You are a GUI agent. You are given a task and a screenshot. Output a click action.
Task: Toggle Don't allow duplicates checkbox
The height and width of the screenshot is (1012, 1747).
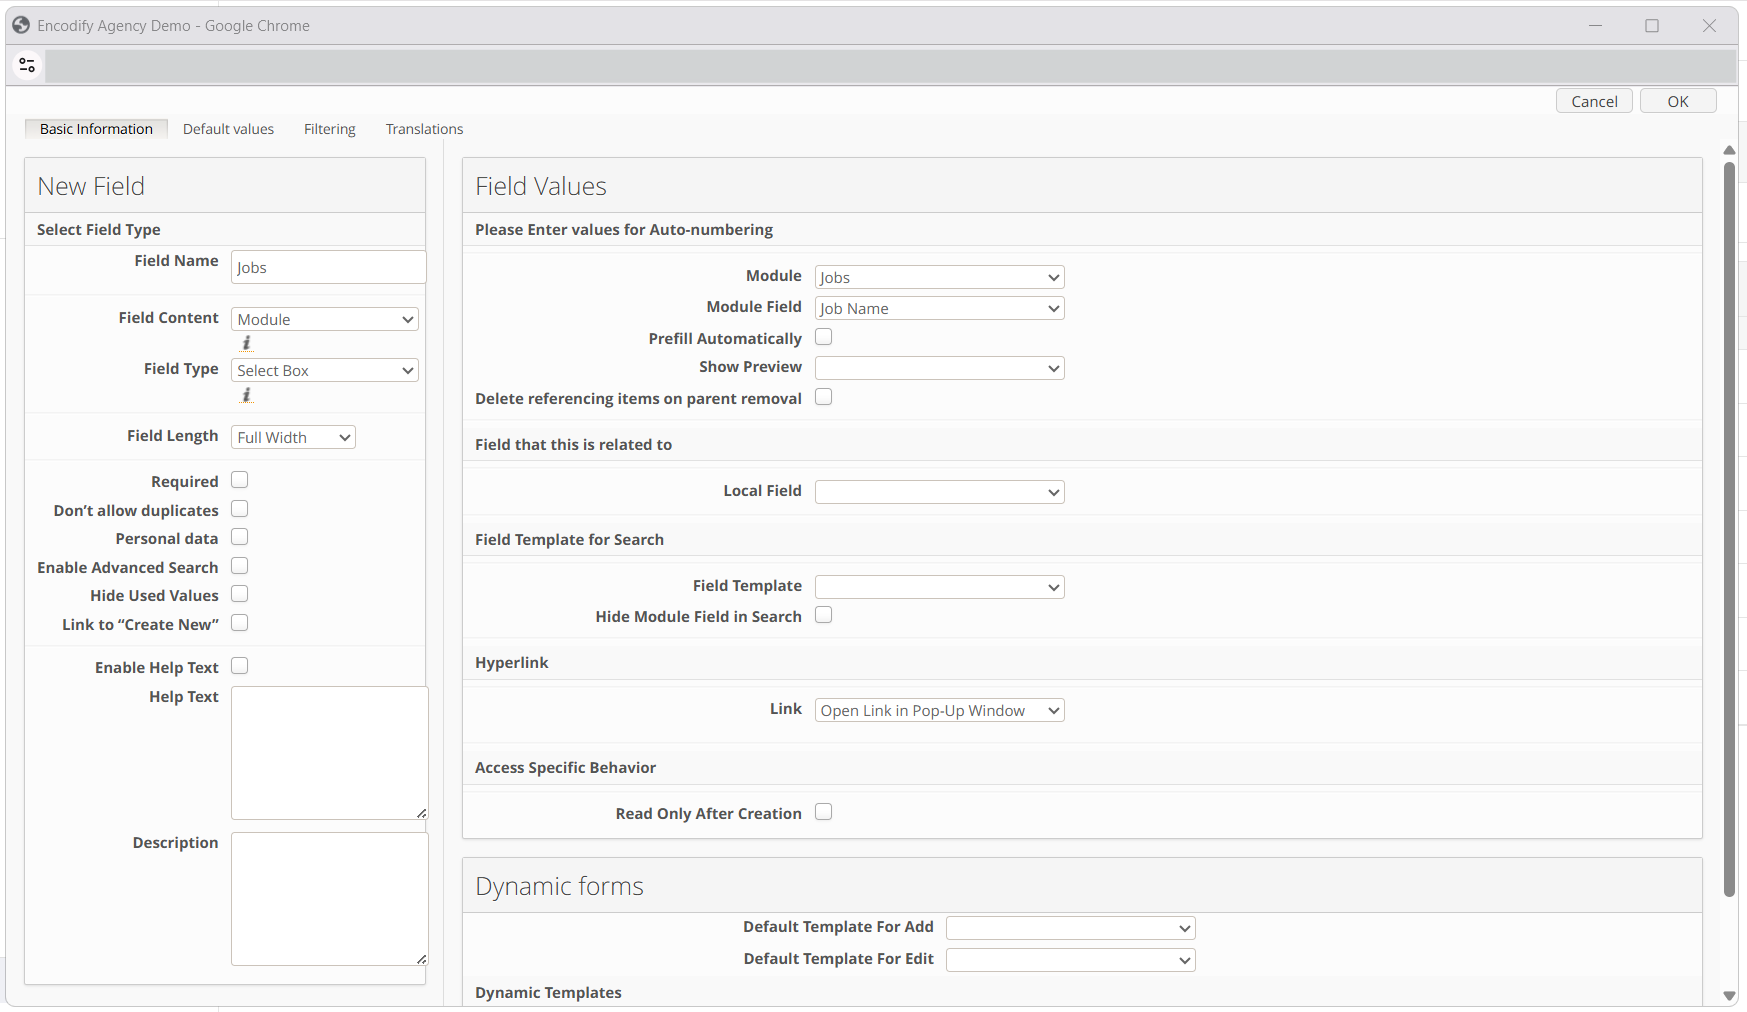point(240,509)
